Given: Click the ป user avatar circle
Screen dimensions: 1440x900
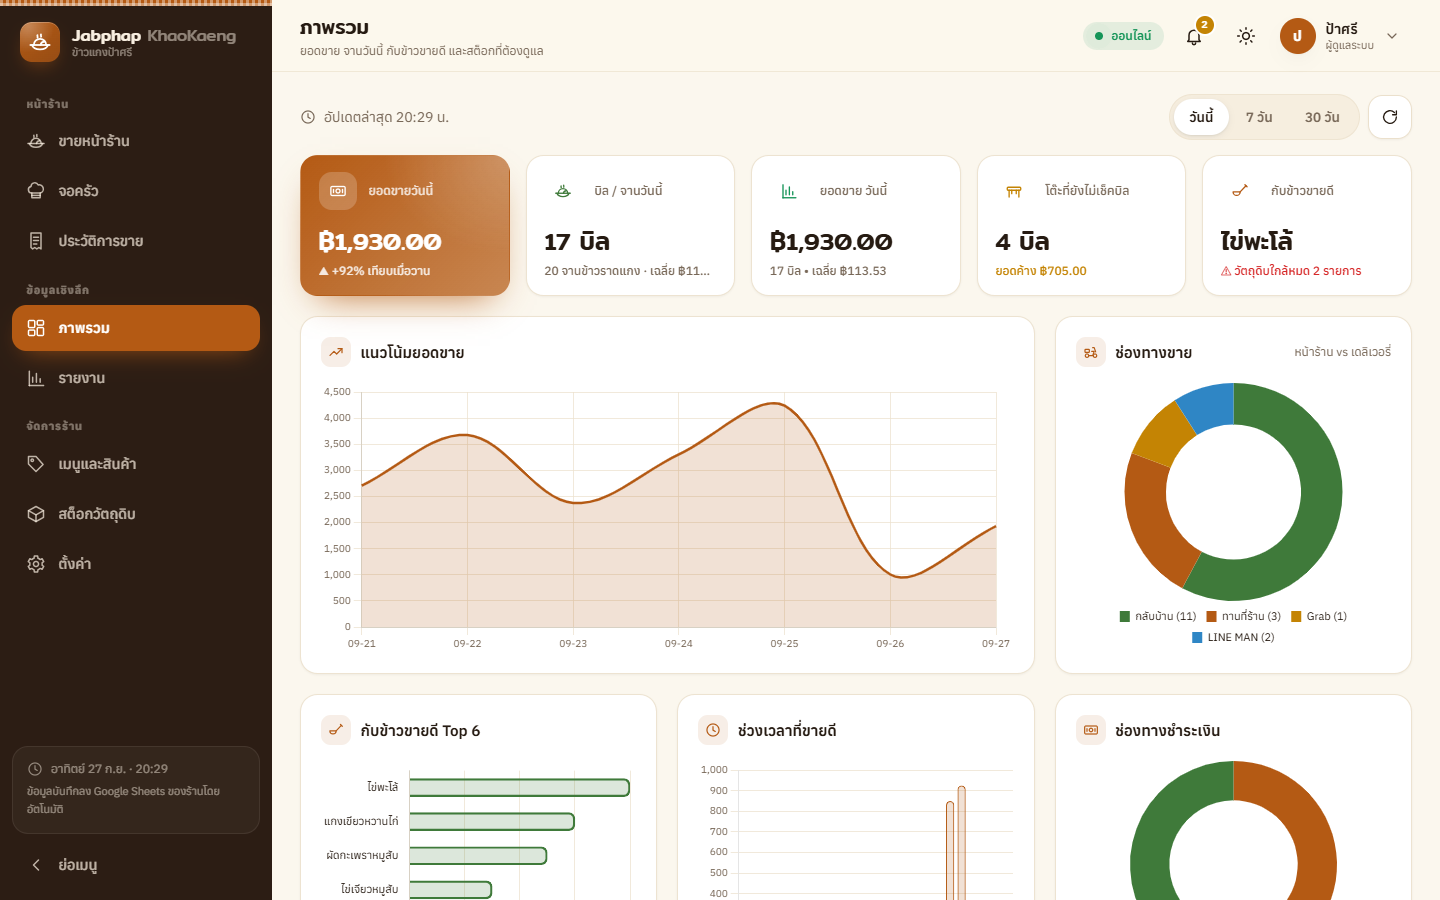Looking at the screenshot, I should click(1297, 36).
